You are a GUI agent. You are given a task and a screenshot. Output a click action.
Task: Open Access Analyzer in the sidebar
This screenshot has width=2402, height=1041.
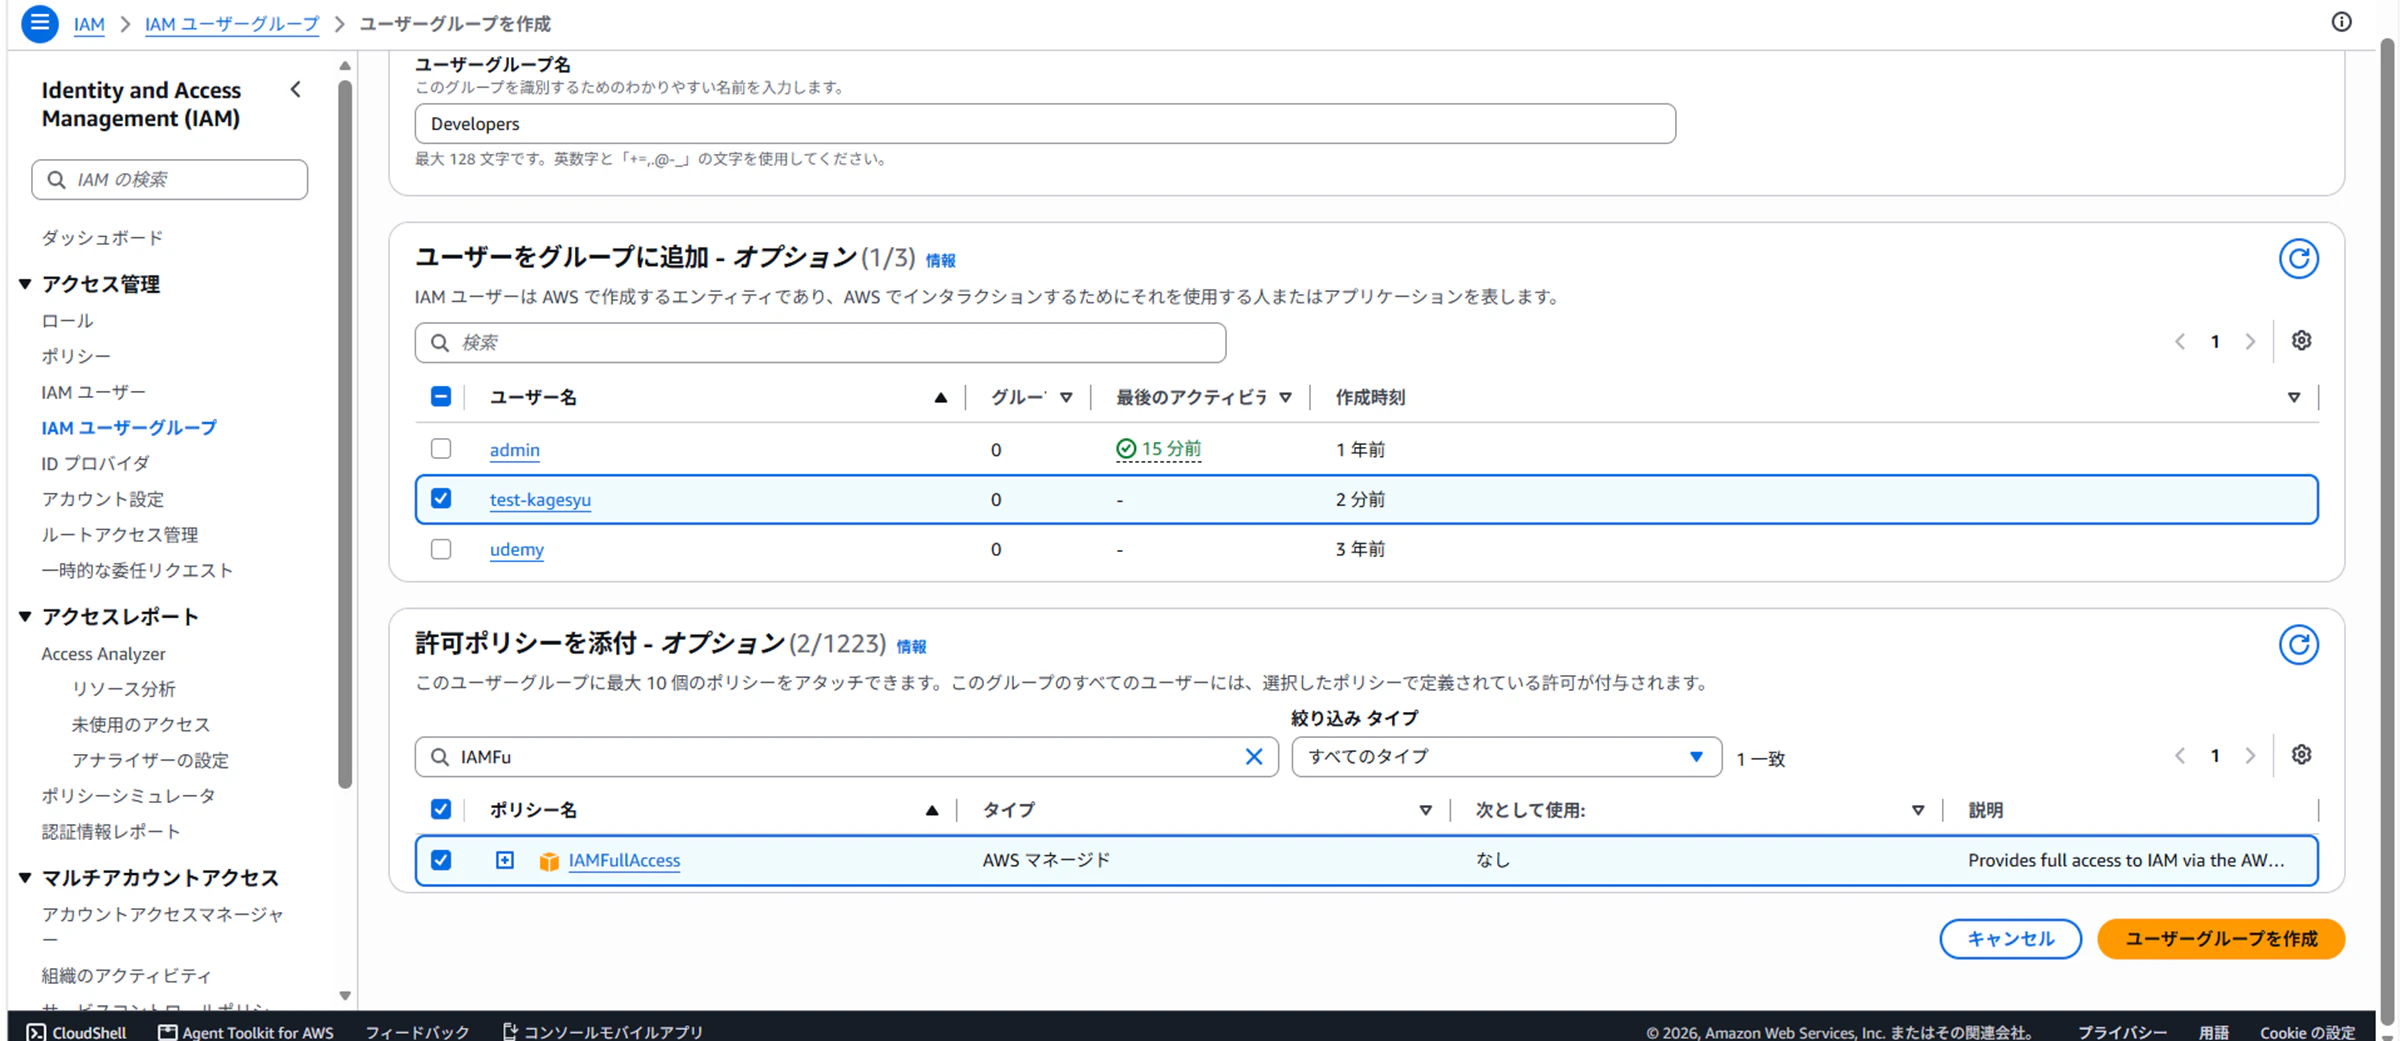(103, 654)
